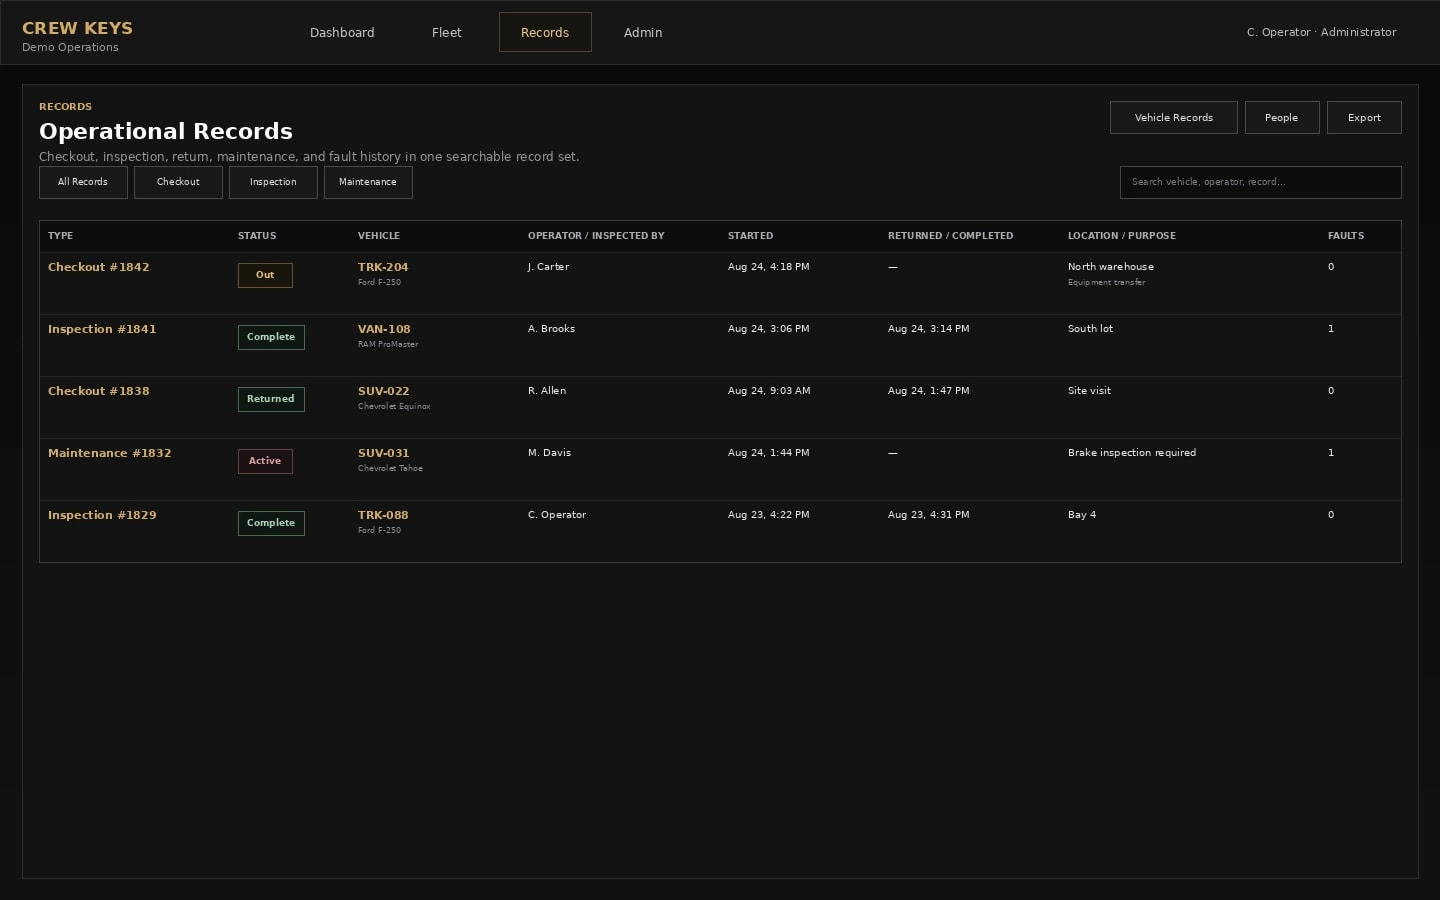Filter records by Maintenance

click(x=368, y=182)
